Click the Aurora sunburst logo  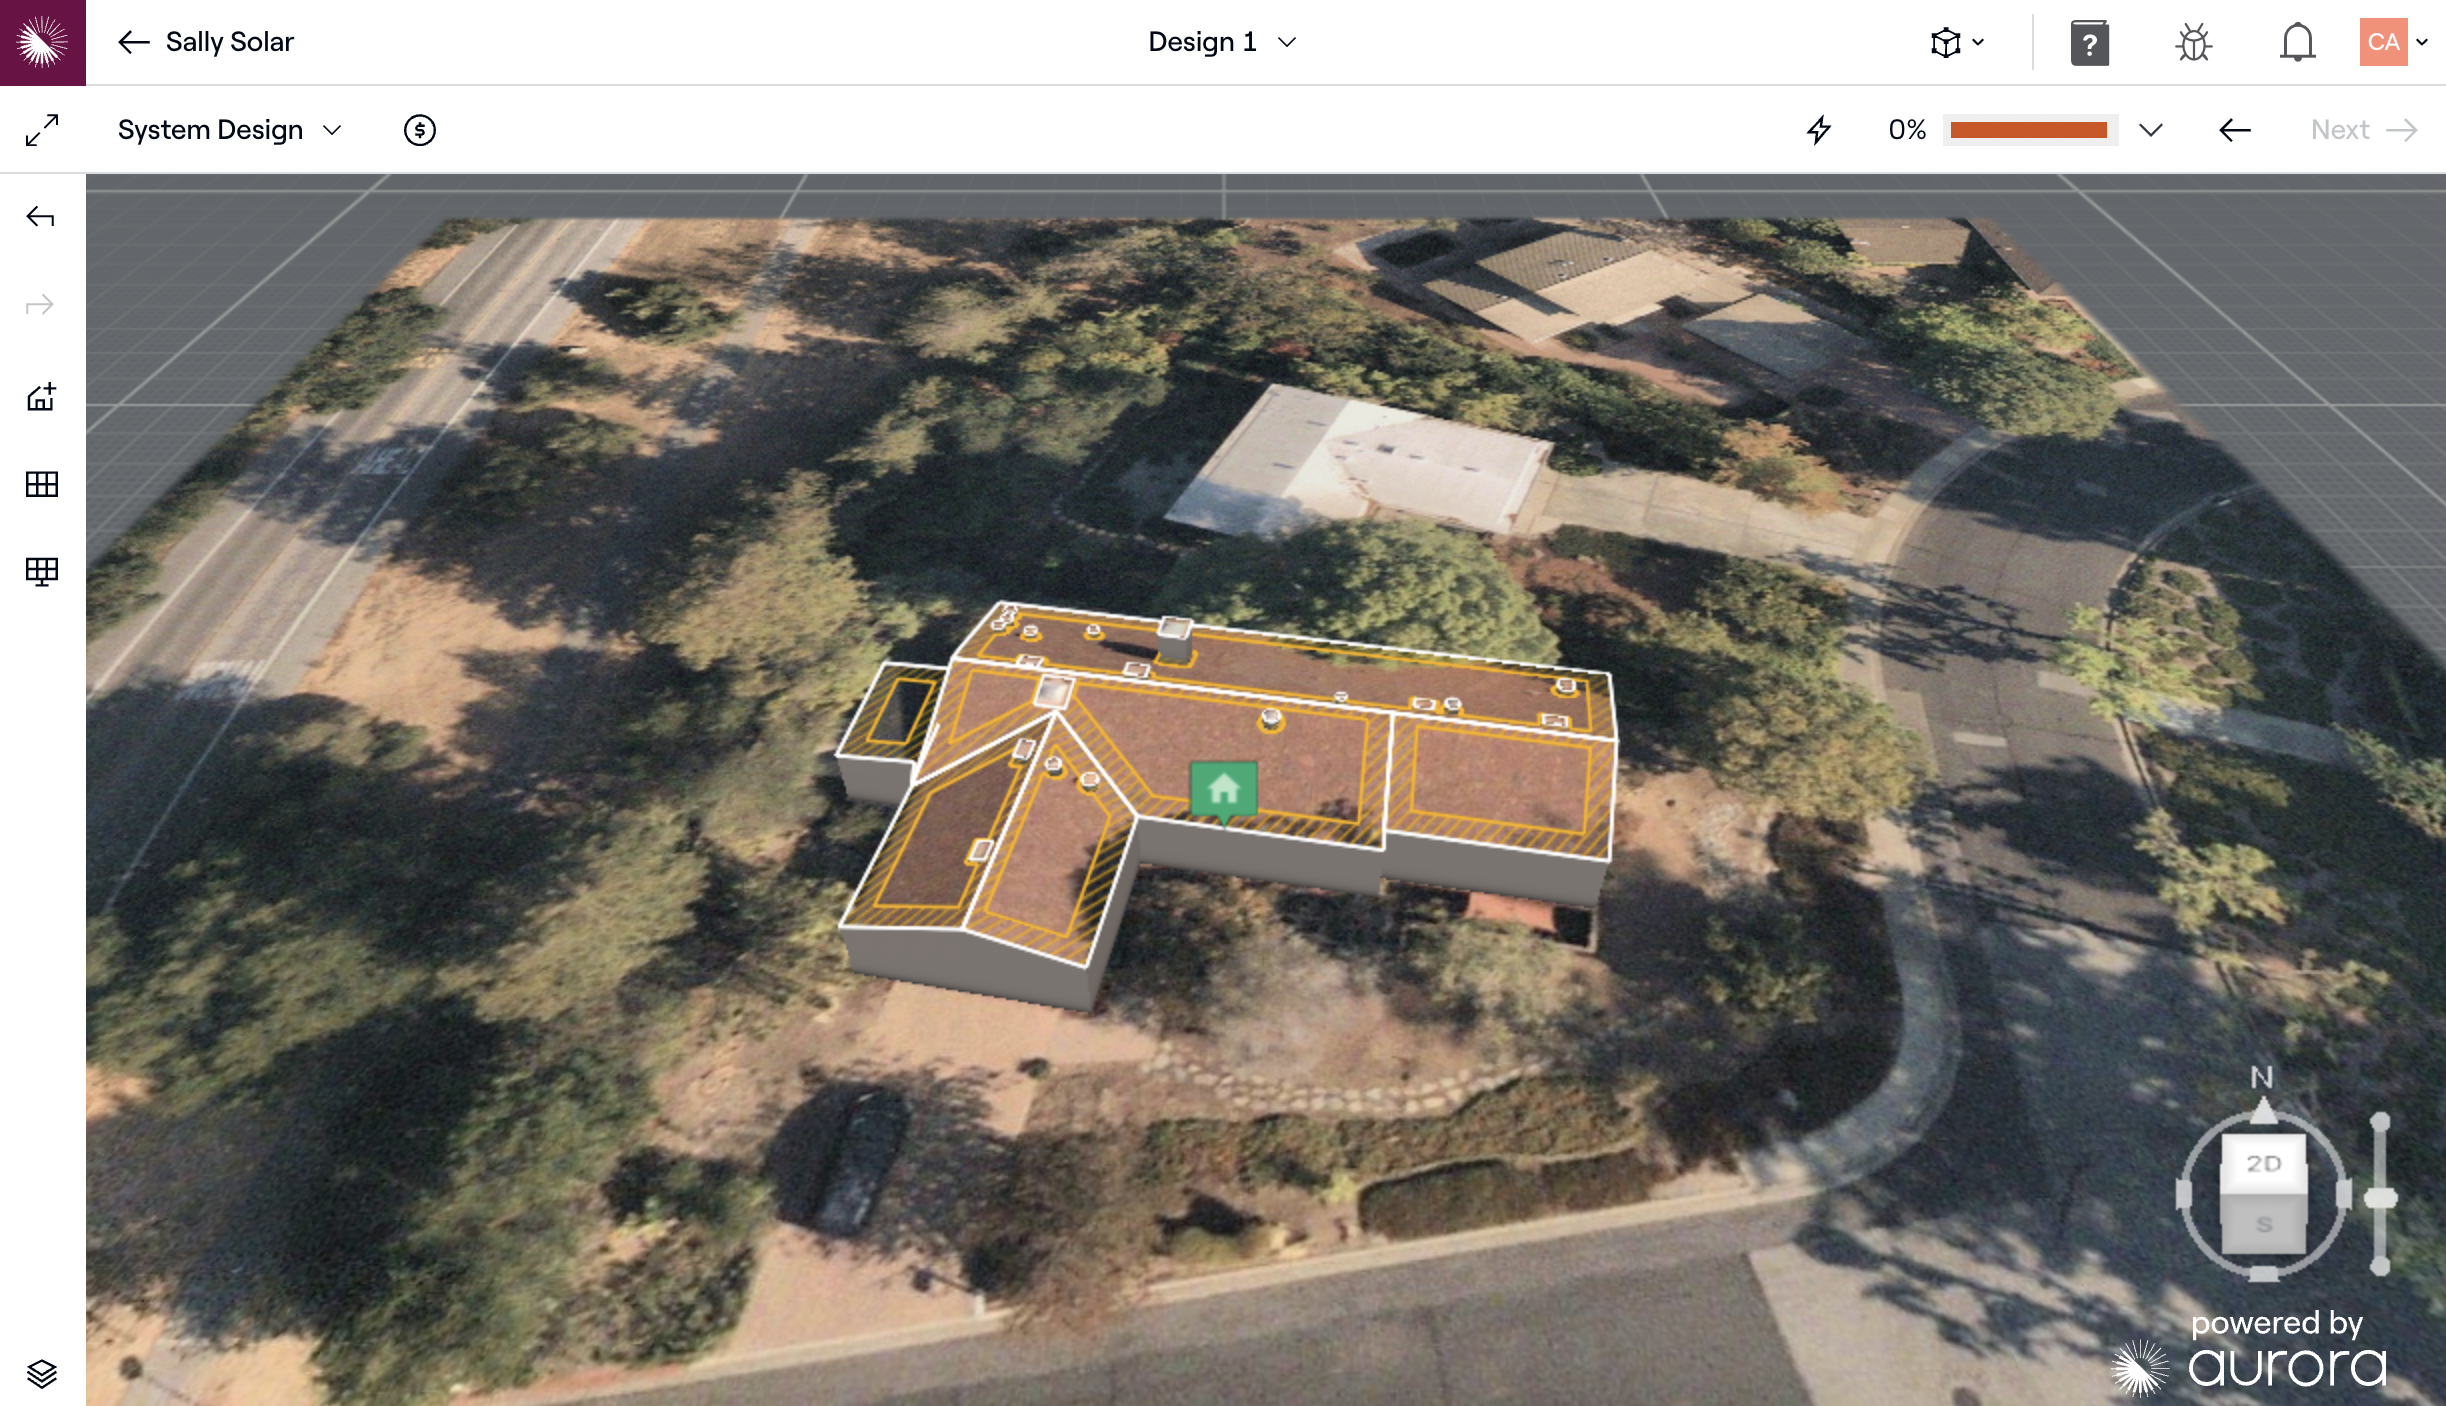42,42
